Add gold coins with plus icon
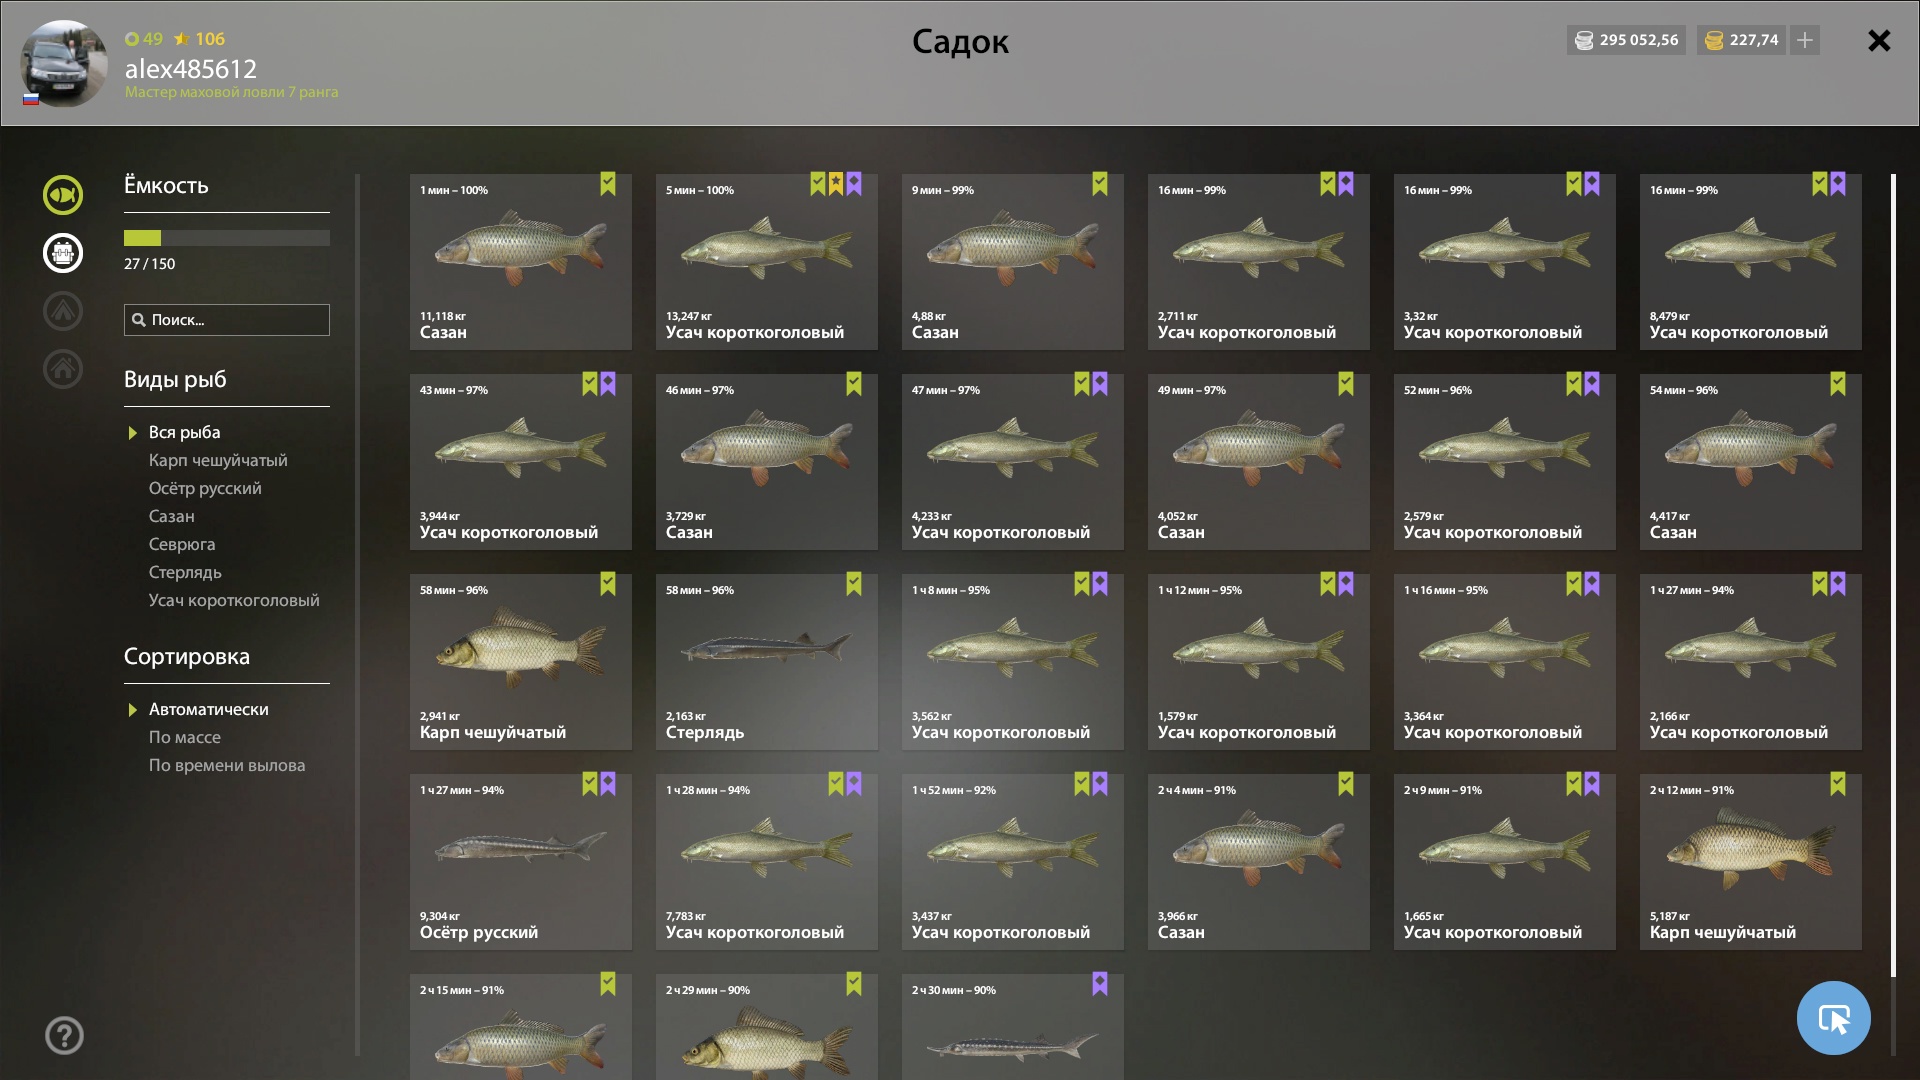Viewport: 1920px width, 1080px height. point(1805,40)
